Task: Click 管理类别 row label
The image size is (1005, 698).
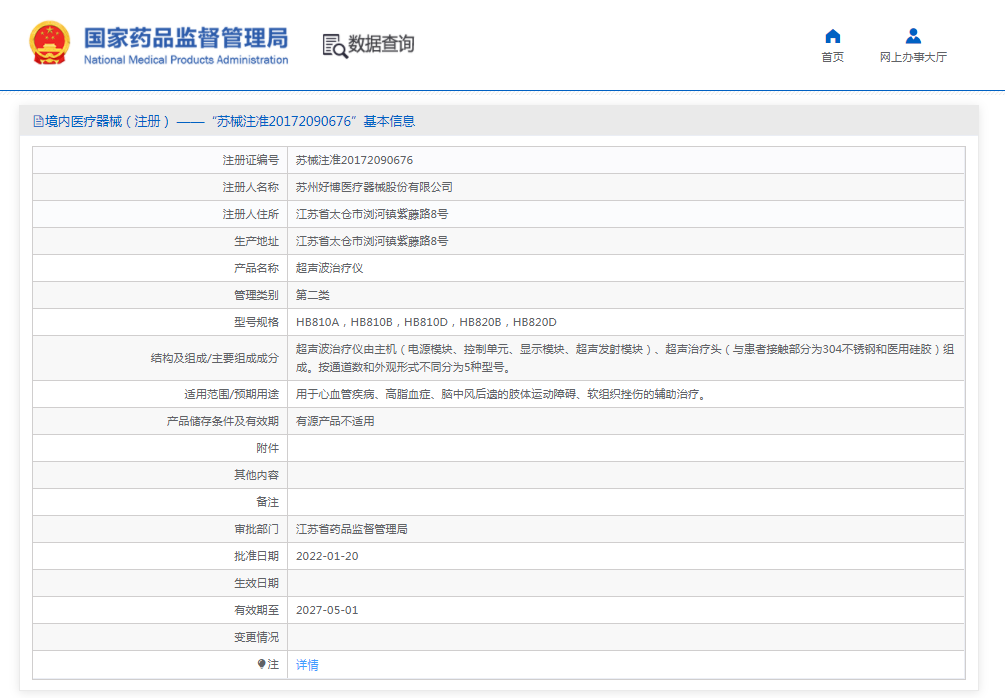Action: click(256, 295)
